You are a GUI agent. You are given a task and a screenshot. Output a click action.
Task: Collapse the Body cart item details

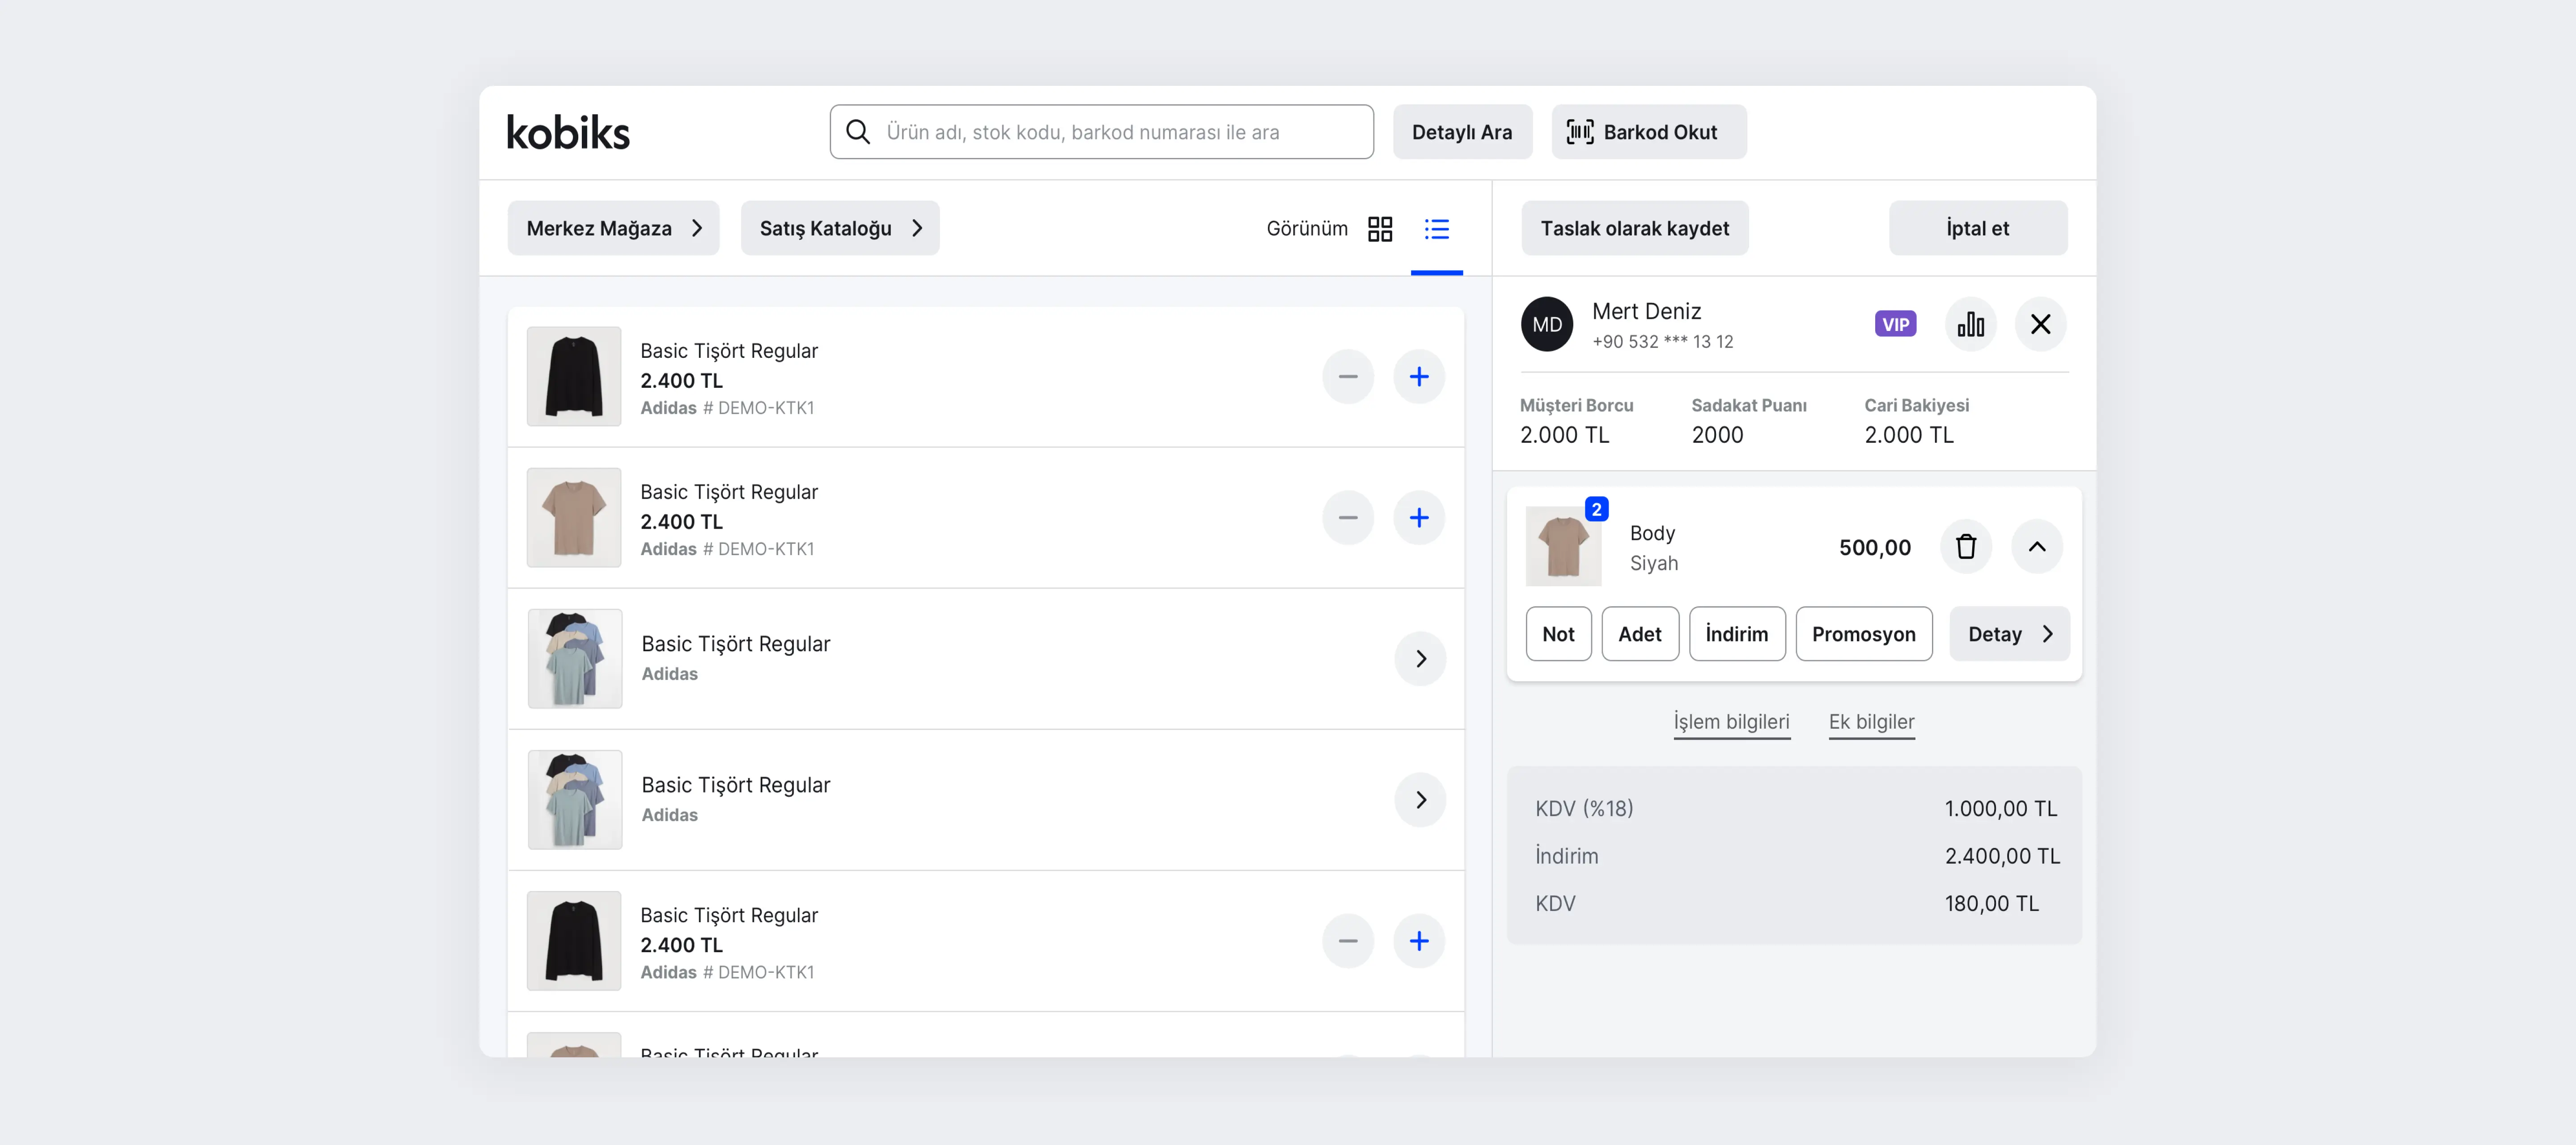(2037, 547)
